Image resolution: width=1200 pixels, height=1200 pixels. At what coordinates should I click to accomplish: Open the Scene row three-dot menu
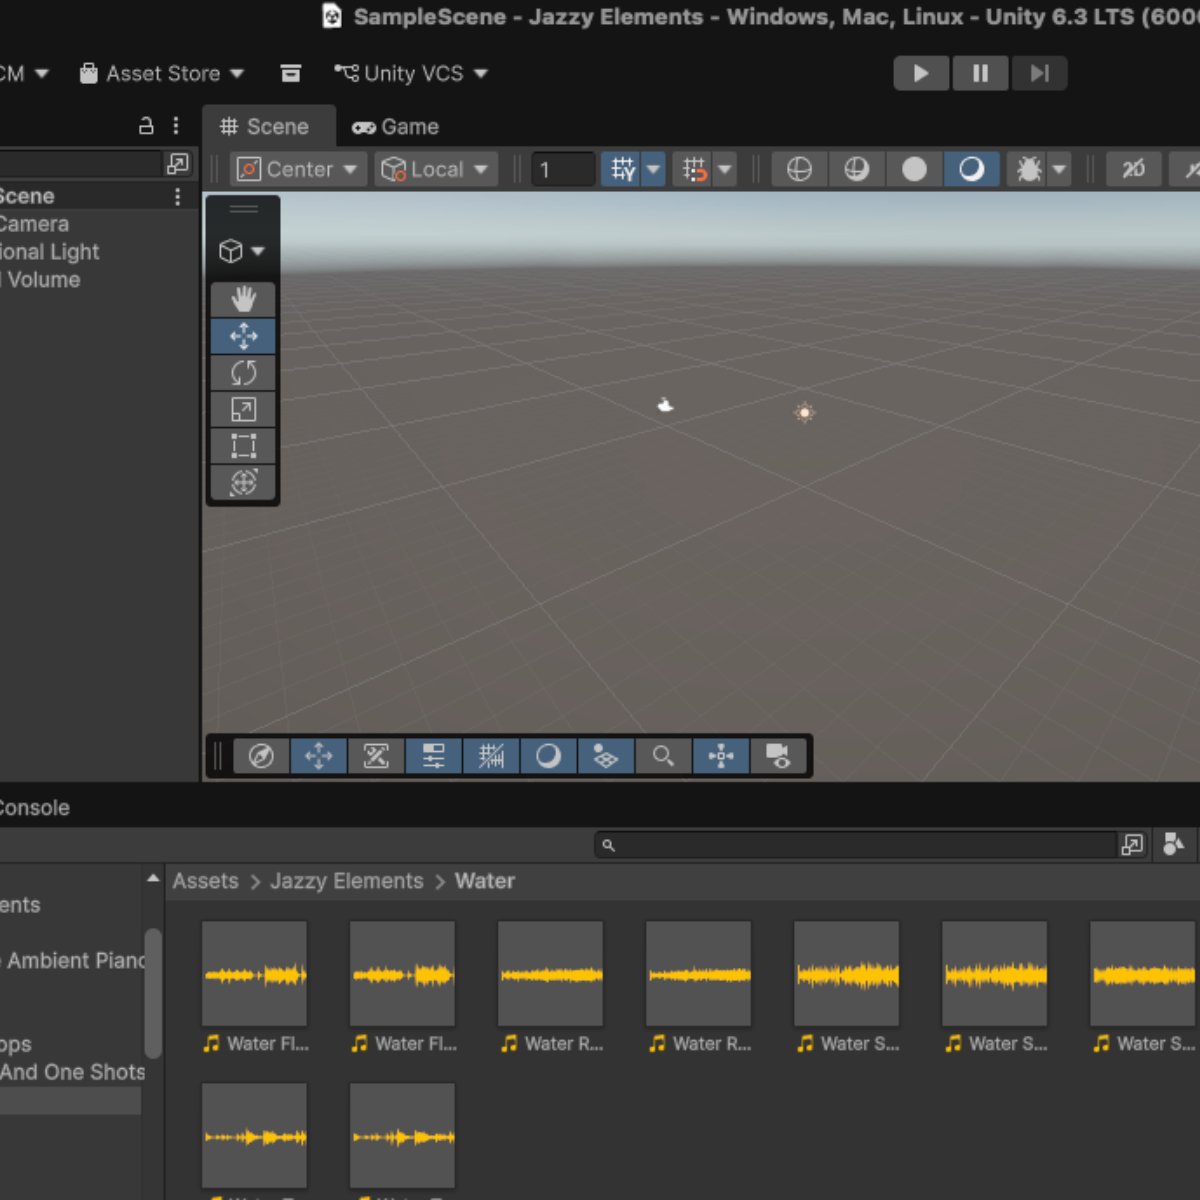pos(178,196)
